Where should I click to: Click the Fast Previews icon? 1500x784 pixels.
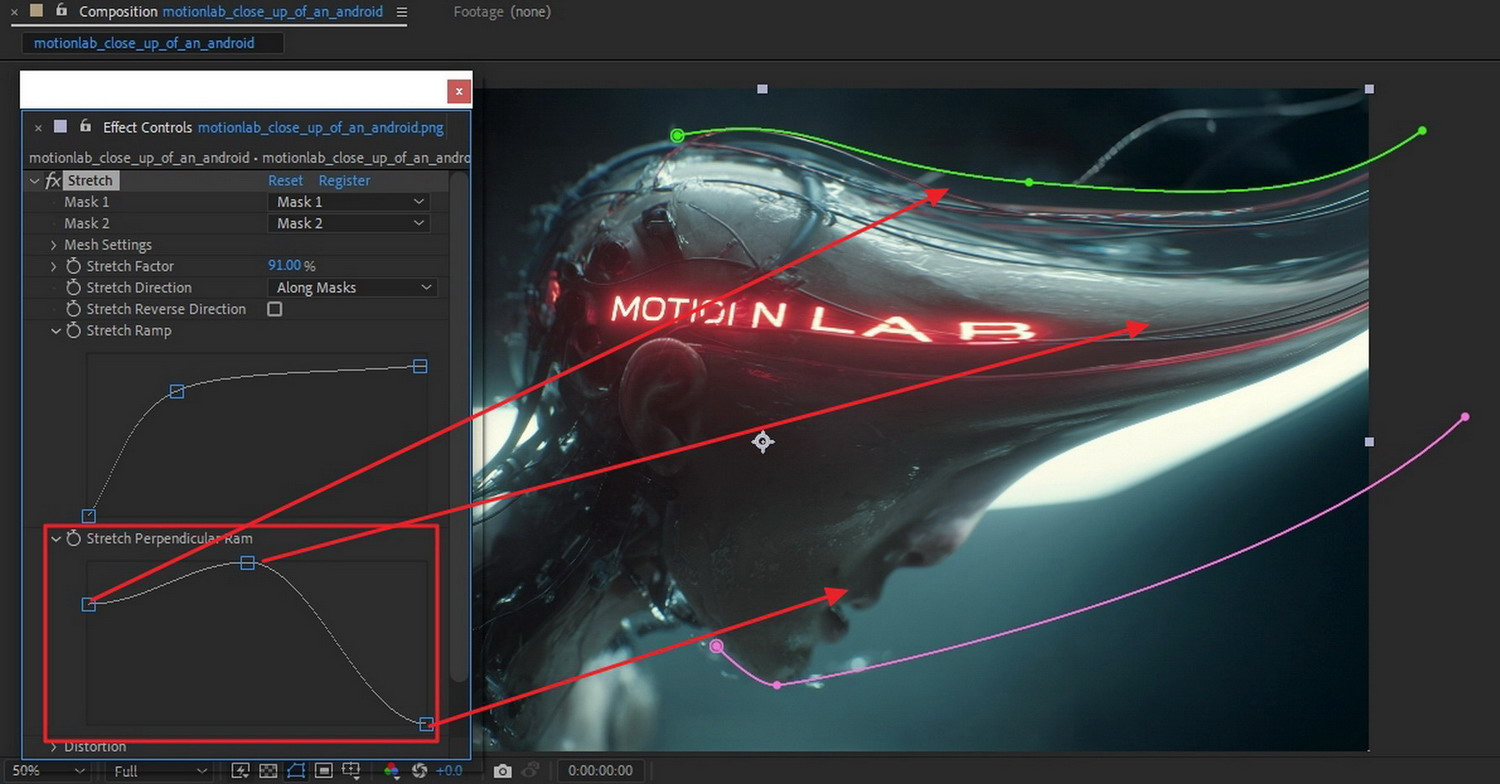pyautogui.click(x=240, y=771)
